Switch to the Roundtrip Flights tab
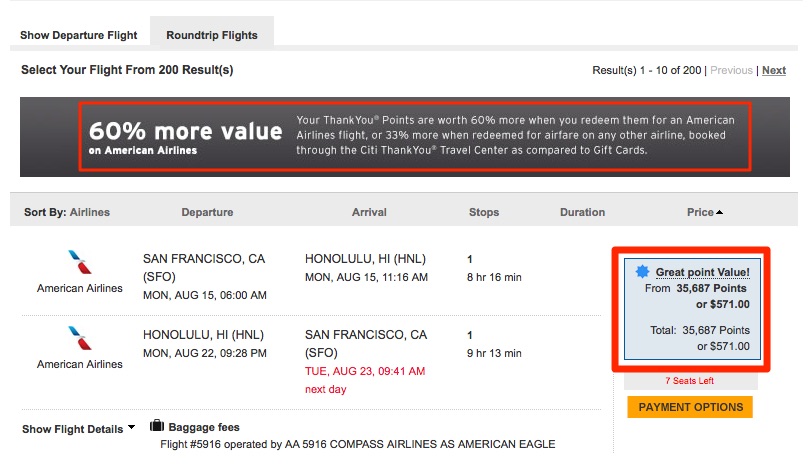Image resolution: width=810 pixels, height=470 pixels. 212,35
